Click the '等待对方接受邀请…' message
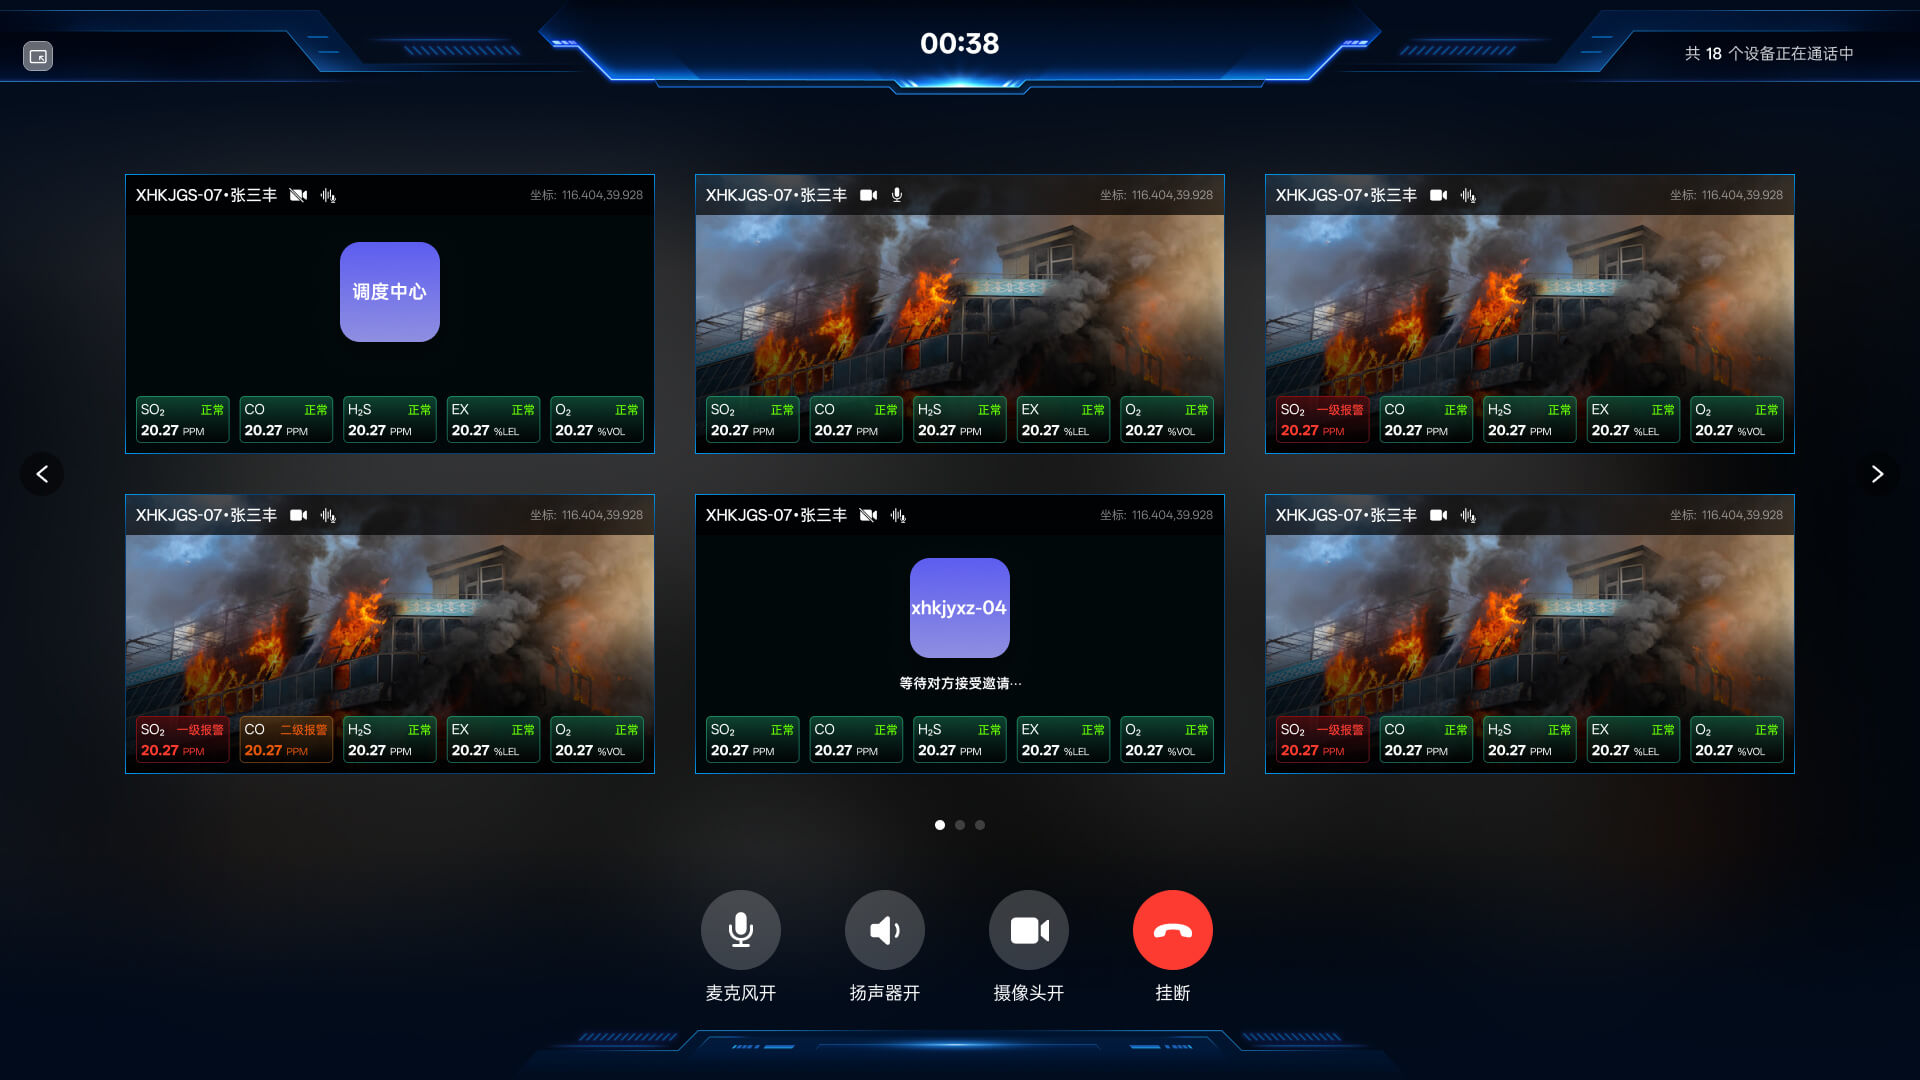The height and width of the screenshot is (1080, 1920). pyautogui.click(x=960, y=683)
